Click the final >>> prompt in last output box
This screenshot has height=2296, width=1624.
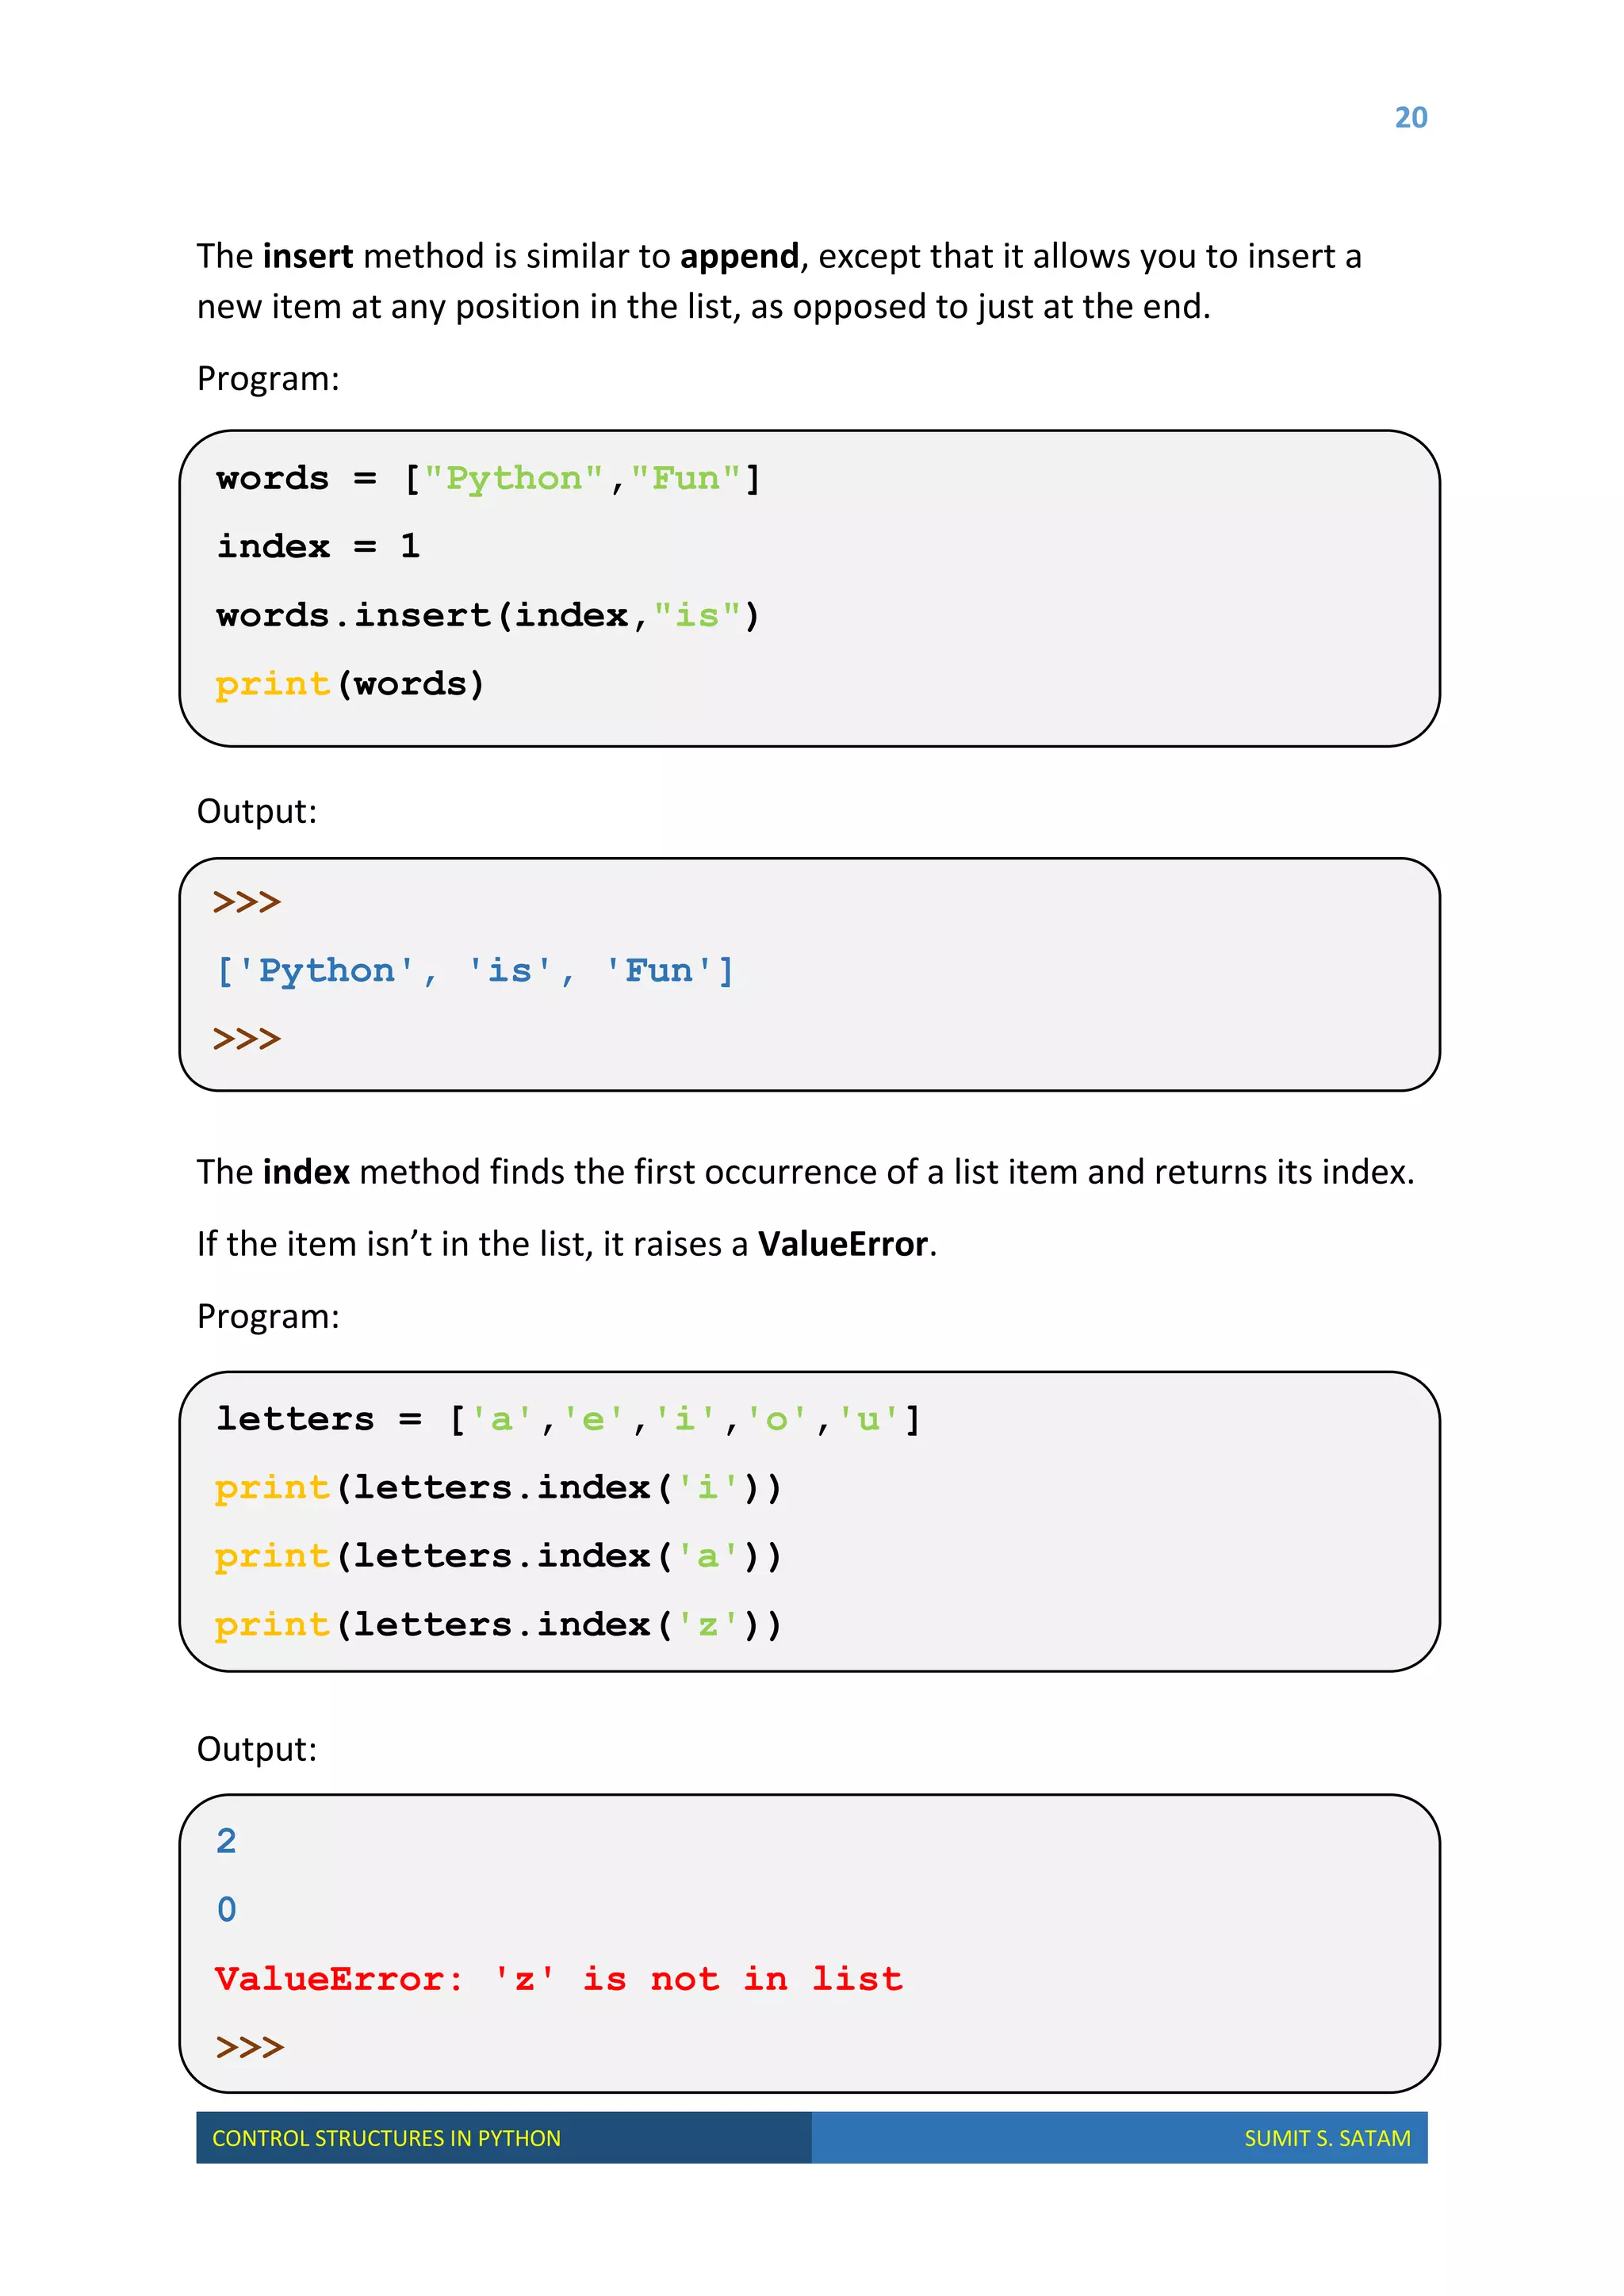pyautogui.click(x=250, y=2048)
